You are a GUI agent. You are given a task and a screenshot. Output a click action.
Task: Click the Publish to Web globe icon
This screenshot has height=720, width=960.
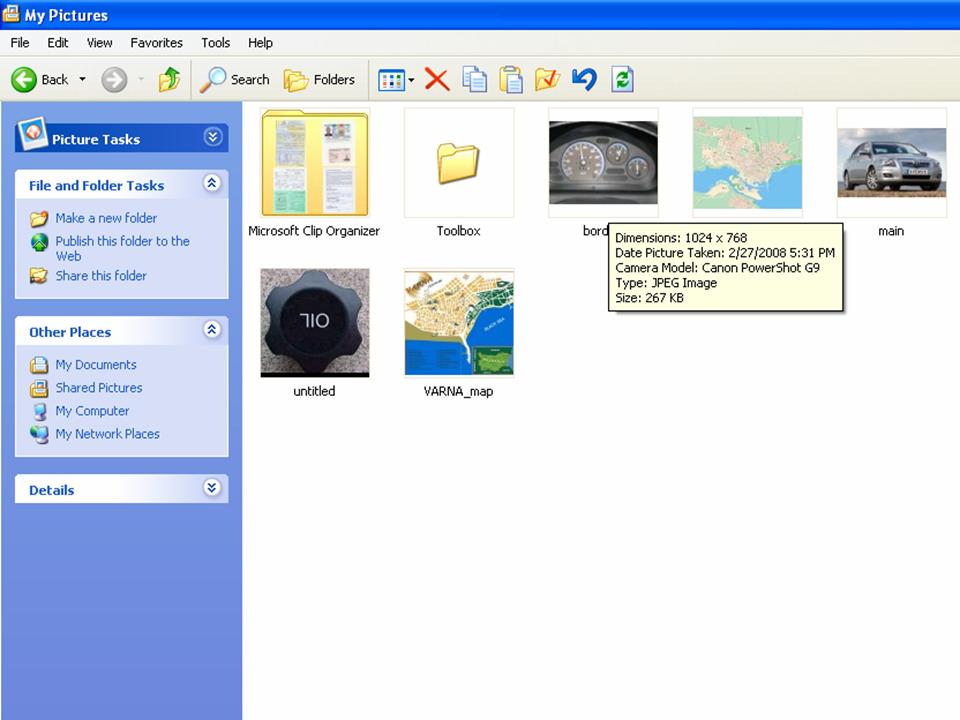[x=39, y=242]
